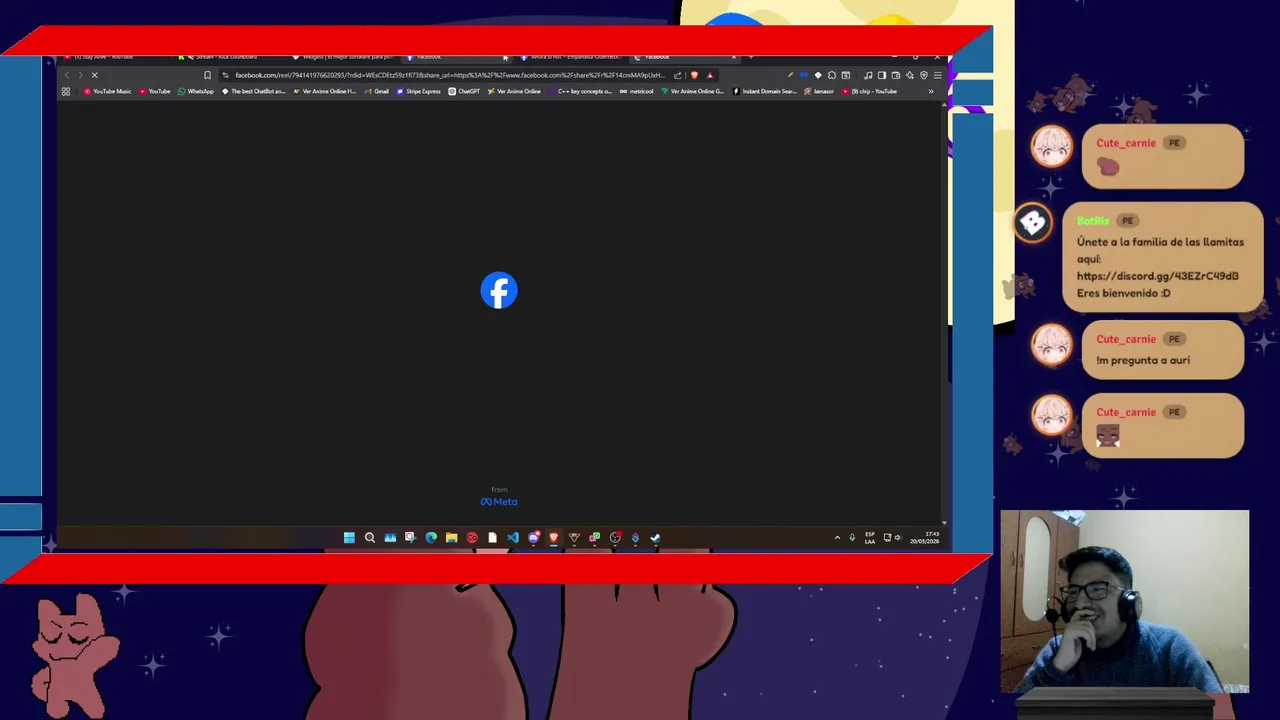Open Windows taskbar search
1280x720 pixels.
(370, 538)
